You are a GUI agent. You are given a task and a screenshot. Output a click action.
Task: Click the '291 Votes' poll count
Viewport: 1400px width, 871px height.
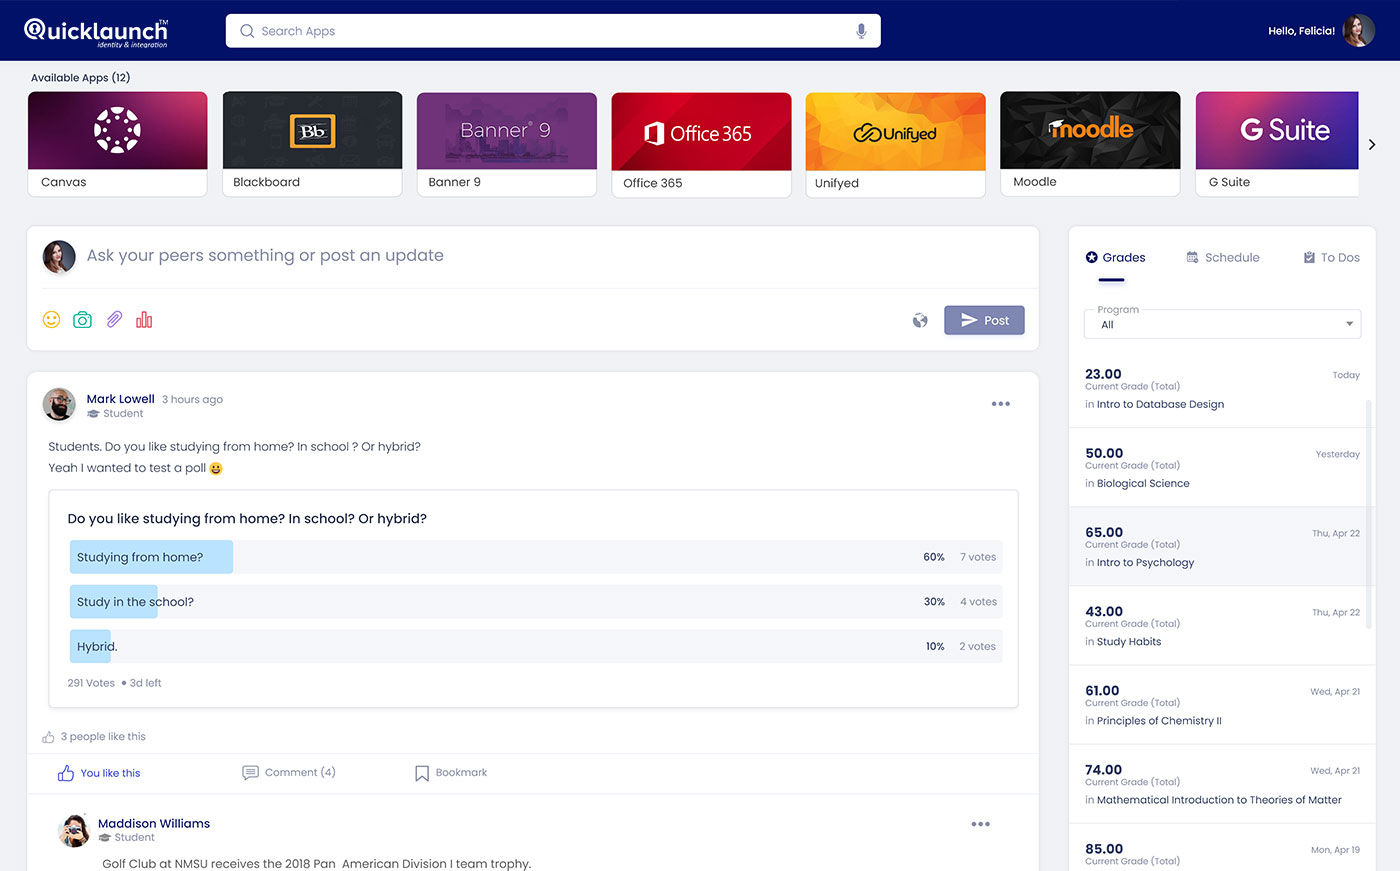coord(91,683)
